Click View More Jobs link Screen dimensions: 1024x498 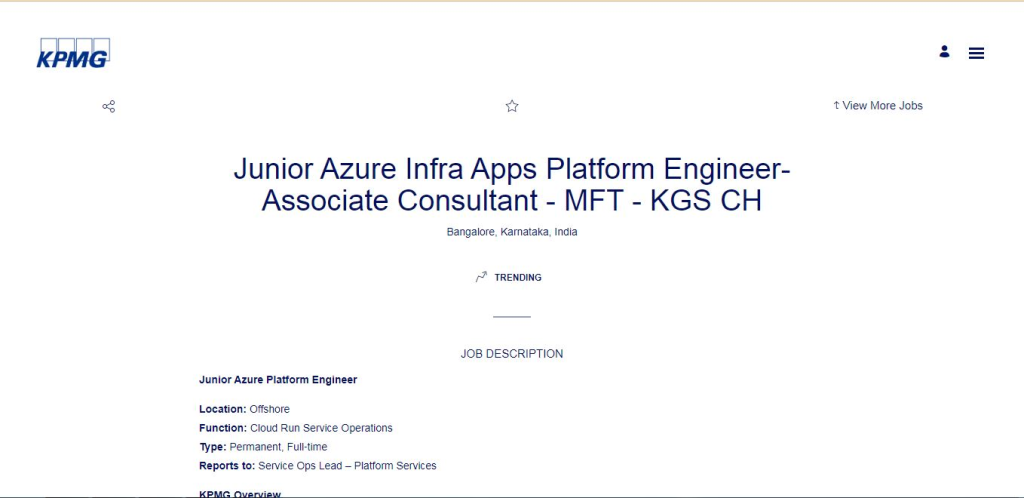coord(878,106)
